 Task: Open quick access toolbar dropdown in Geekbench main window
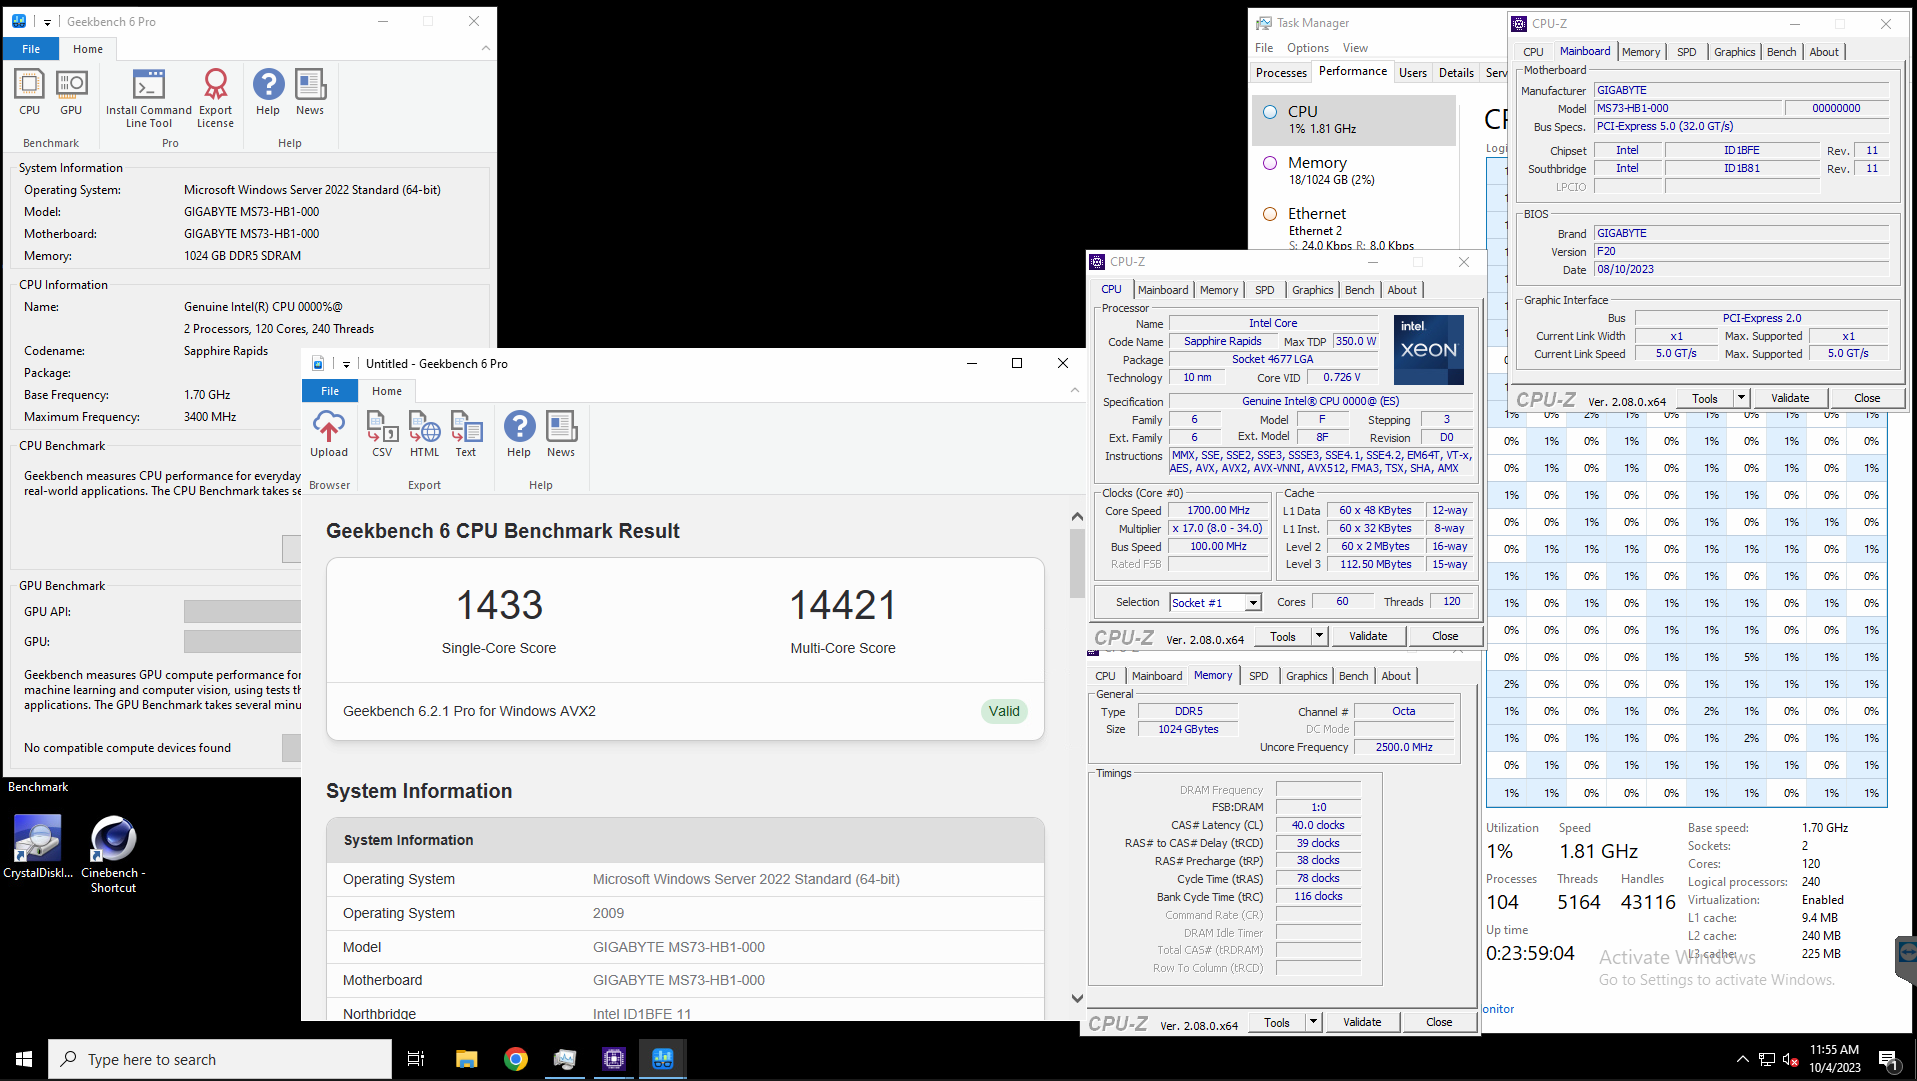pos(47,22)
